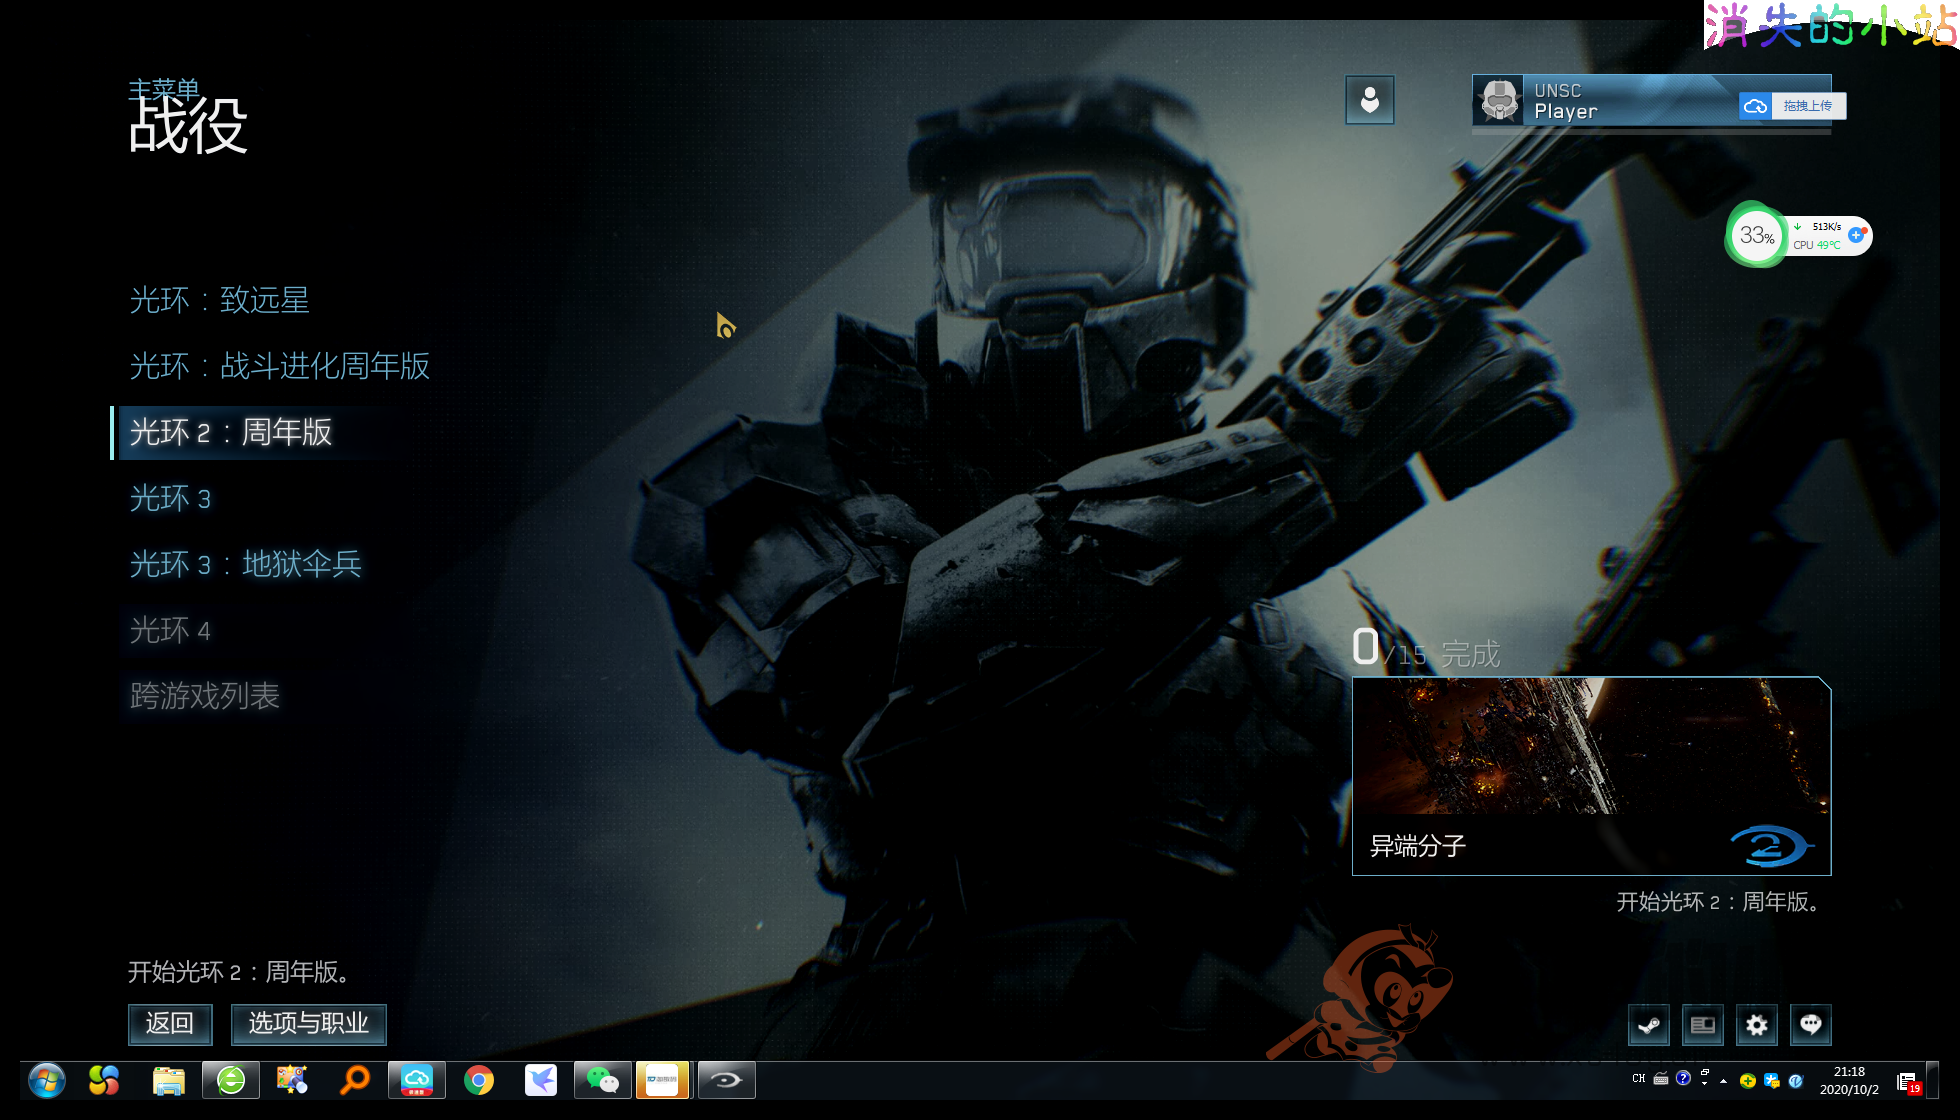Image resolution: width=1960 pixels, height=1120 pixels.
Task: Open 选项与职业 options button
Action: pos(309,1024)
